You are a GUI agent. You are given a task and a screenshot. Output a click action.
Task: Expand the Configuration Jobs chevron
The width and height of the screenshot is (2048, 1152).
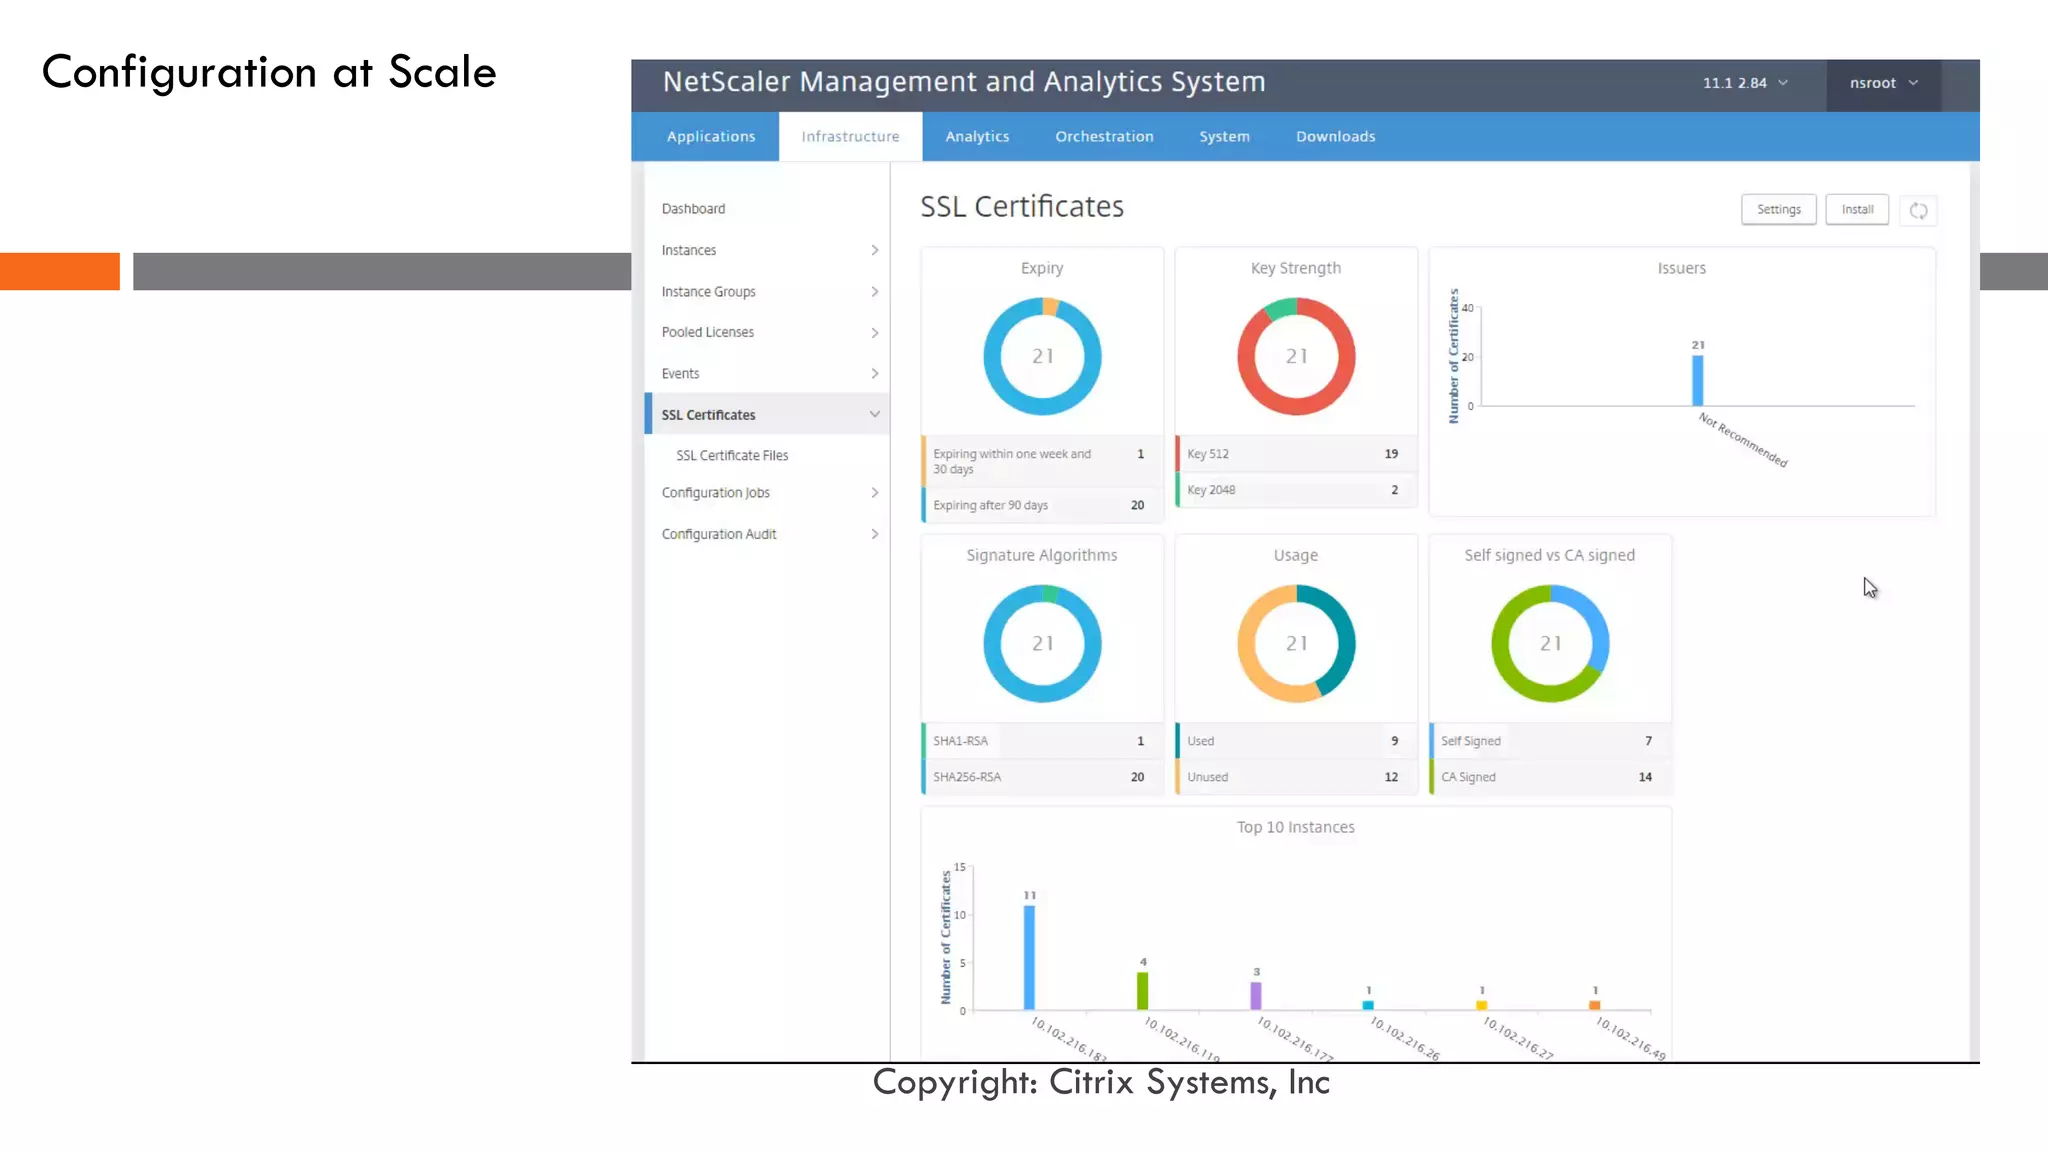[874, 492]
